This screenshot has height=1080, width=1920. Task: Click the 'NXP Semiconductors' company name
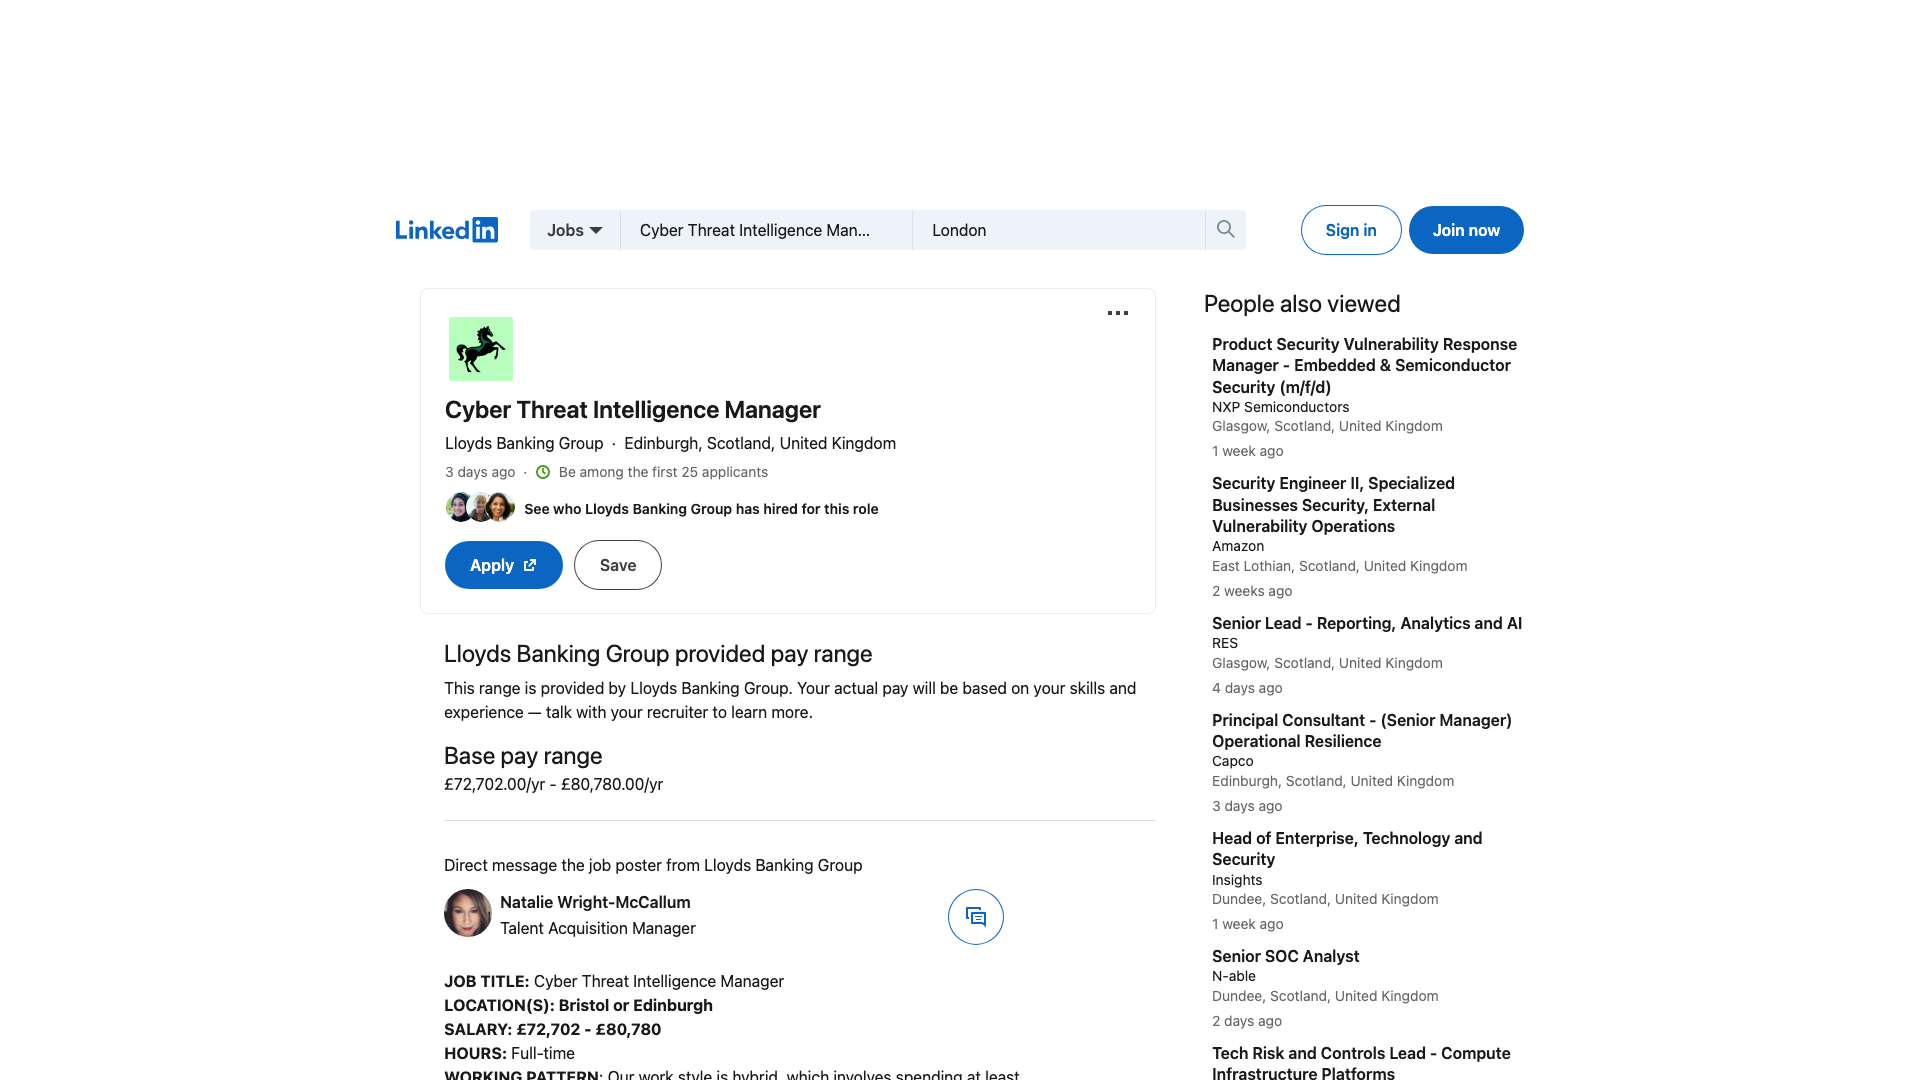[1280, 407]
